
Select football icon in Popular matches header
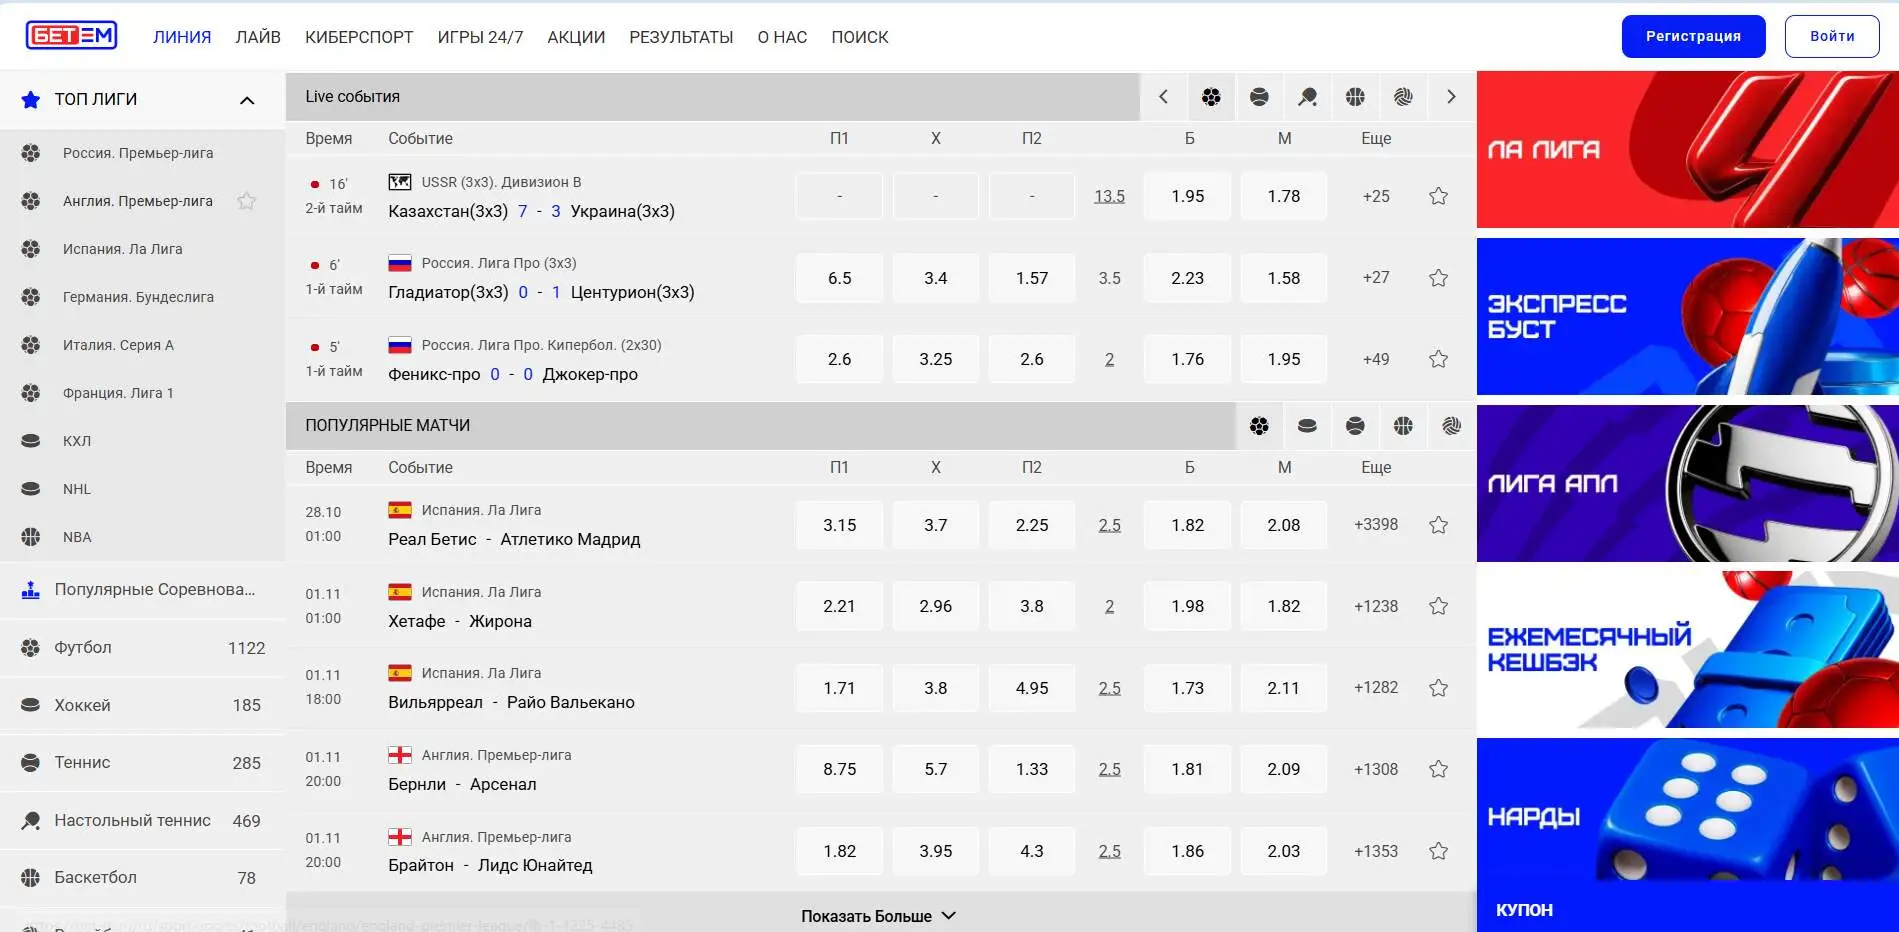[x=1259, y=426]
